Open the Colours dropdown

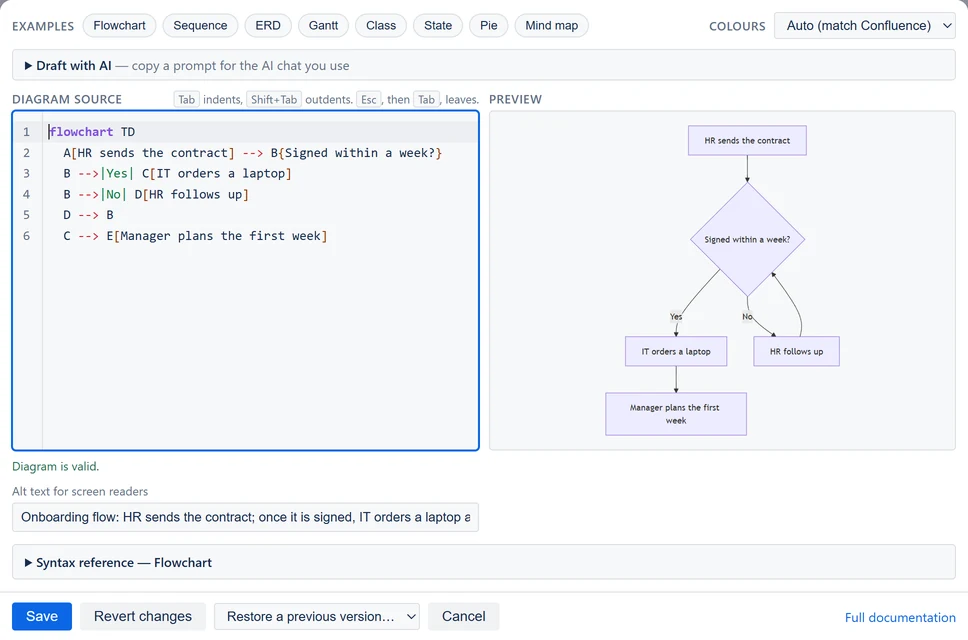(x=864, y=26)
